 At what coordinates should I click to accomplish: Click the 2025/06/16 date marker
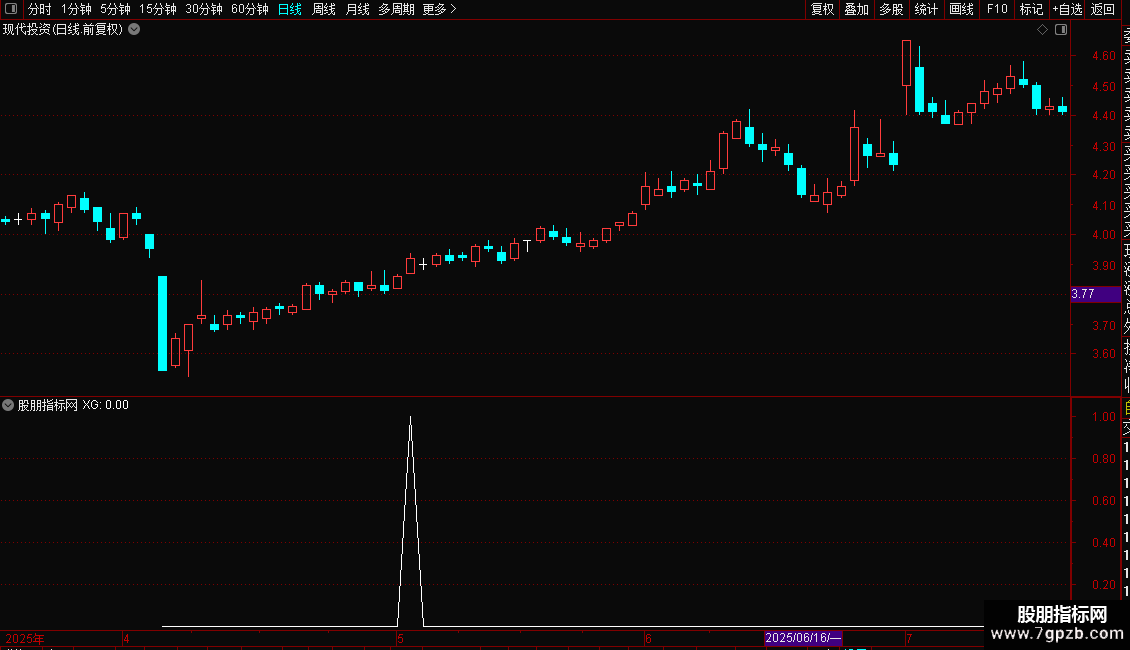point(803,638)
